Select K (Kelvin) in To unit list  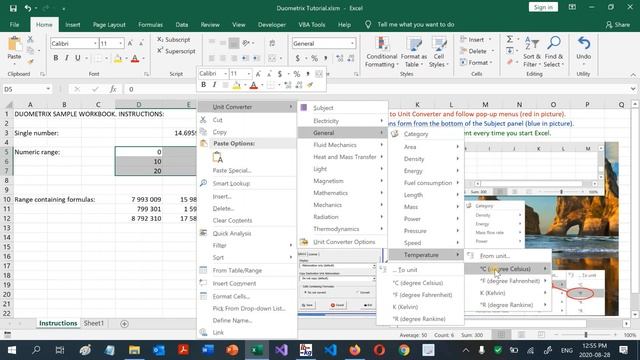click(420, 307)
